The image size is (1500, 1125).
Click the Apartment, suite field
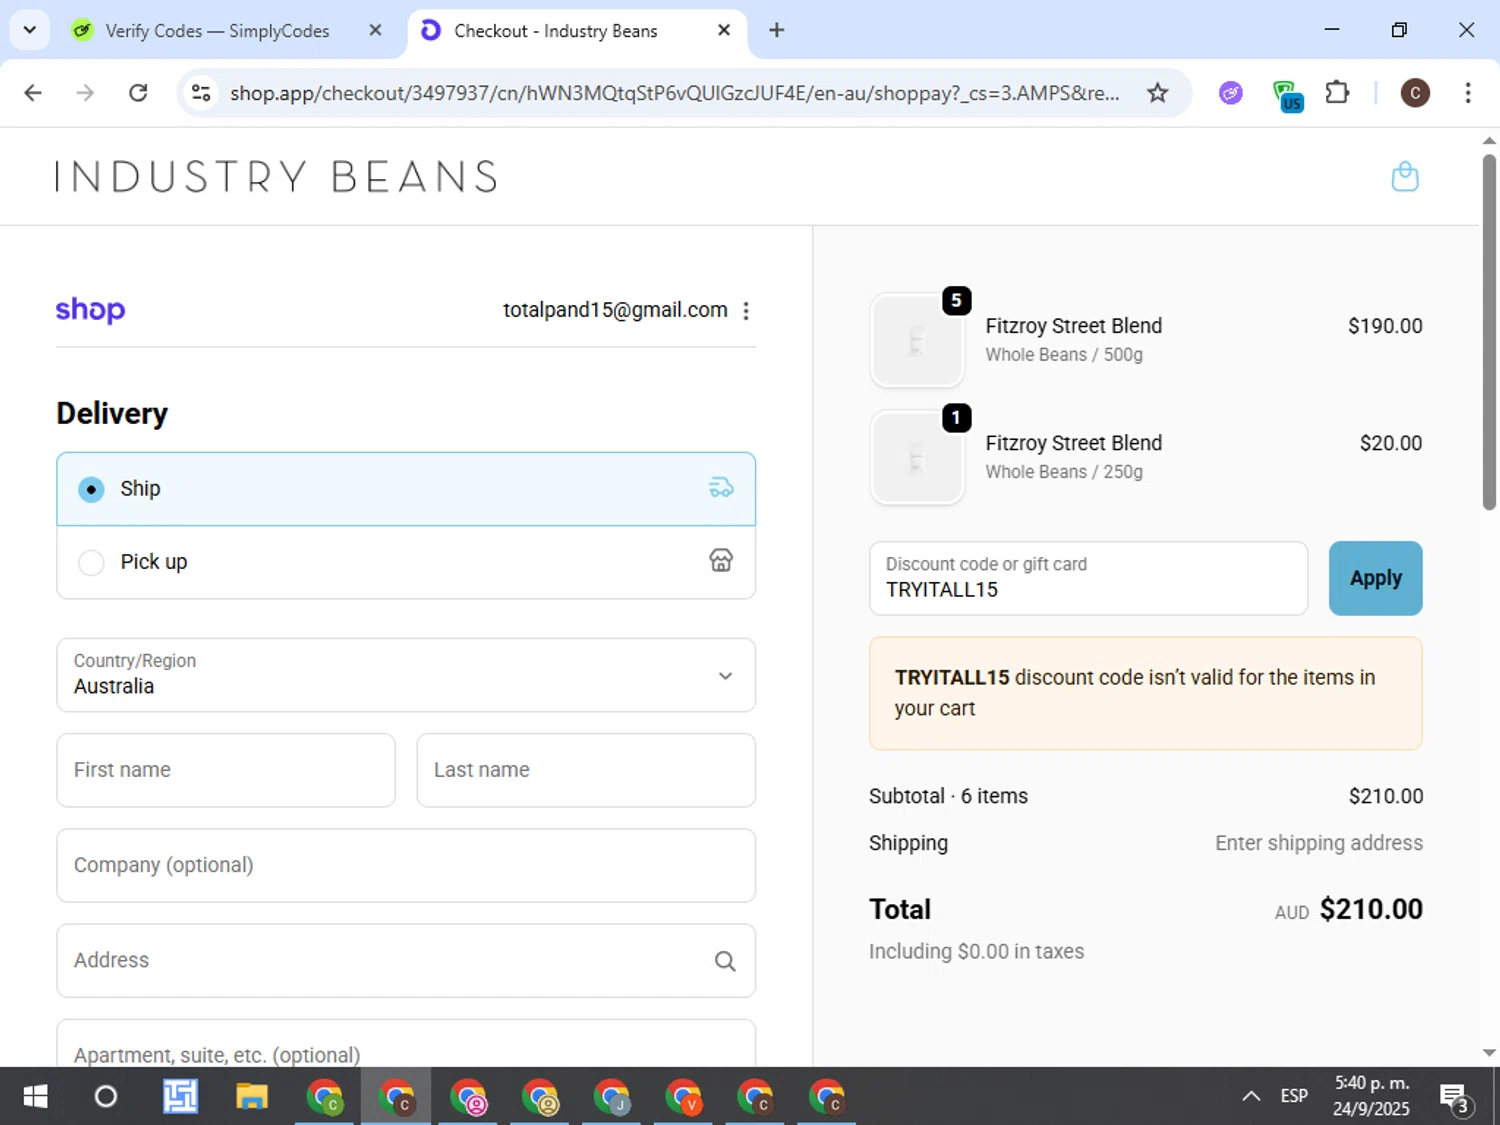point(406,1044)
